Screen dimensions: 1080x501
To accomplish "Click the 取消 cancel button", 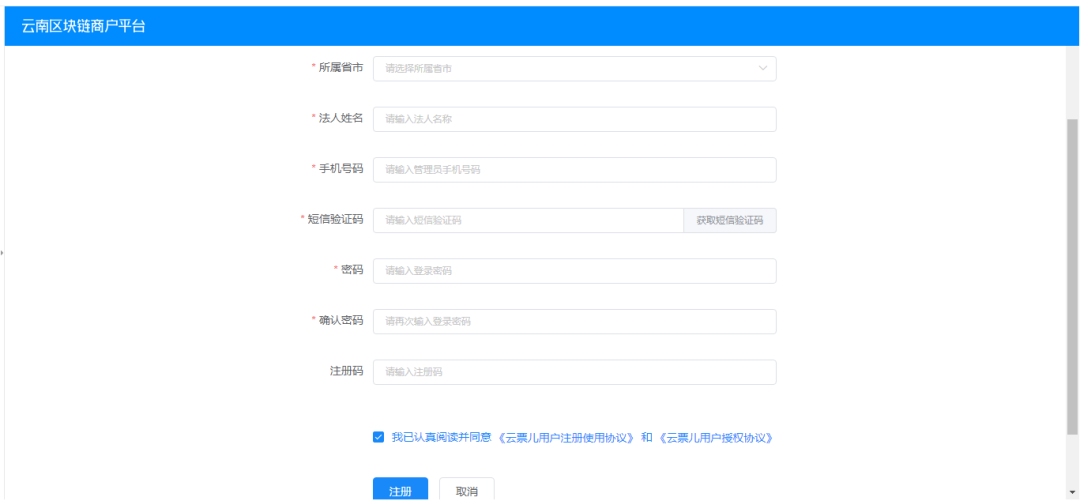I will (x=466, y=489).
